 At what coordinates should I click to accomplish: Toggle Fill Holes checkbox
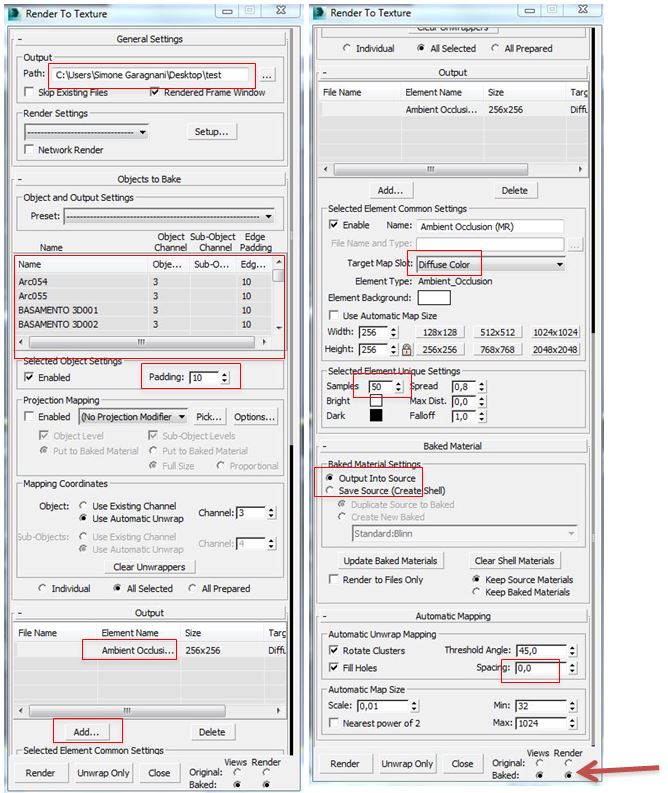(333, 668)
